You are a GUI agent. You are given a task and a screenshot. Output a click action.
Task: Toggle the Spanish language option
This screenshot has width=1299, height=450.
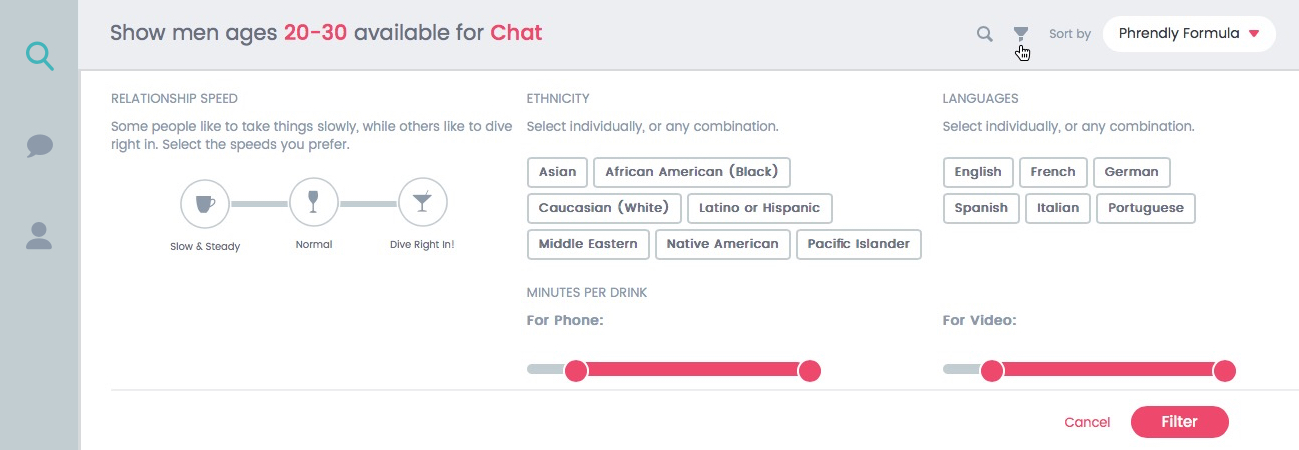(981, 208)
